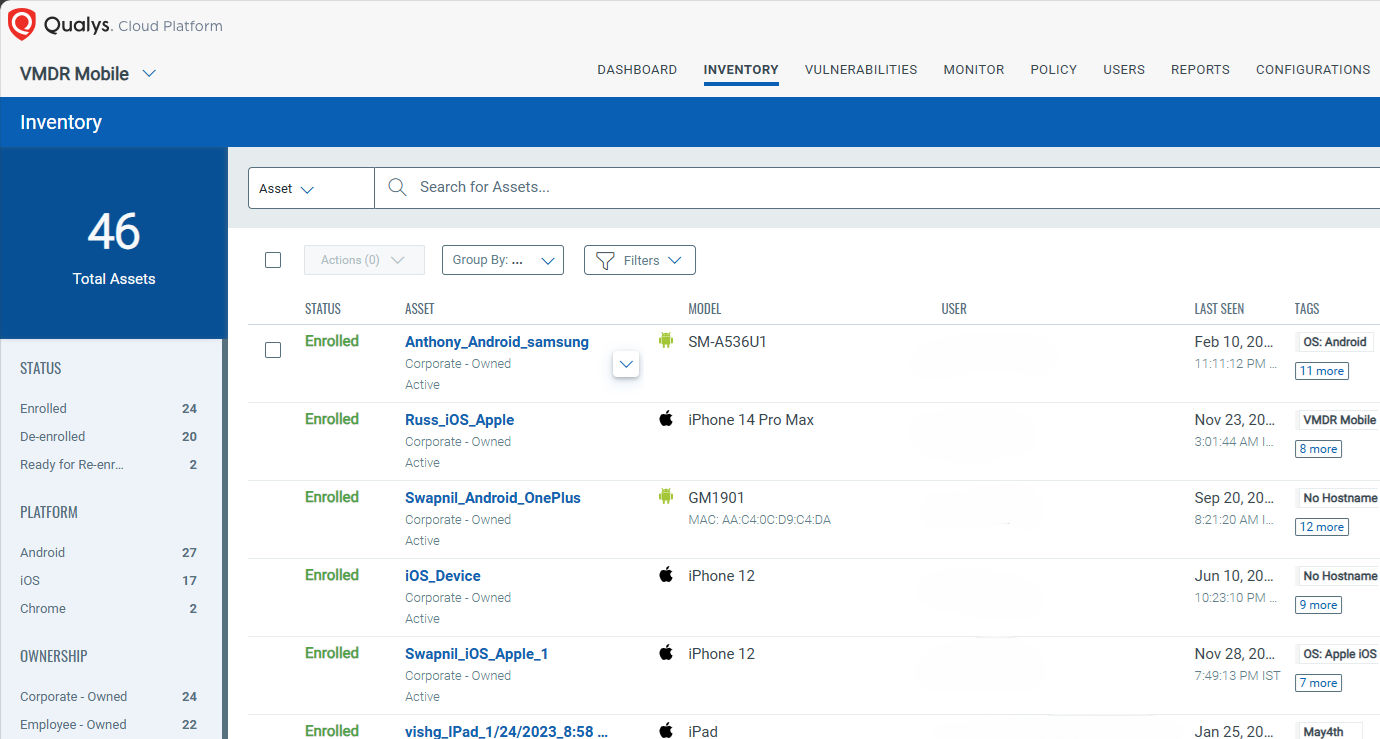Tick the select-all assets checkbox

click(x=273, y=260)
